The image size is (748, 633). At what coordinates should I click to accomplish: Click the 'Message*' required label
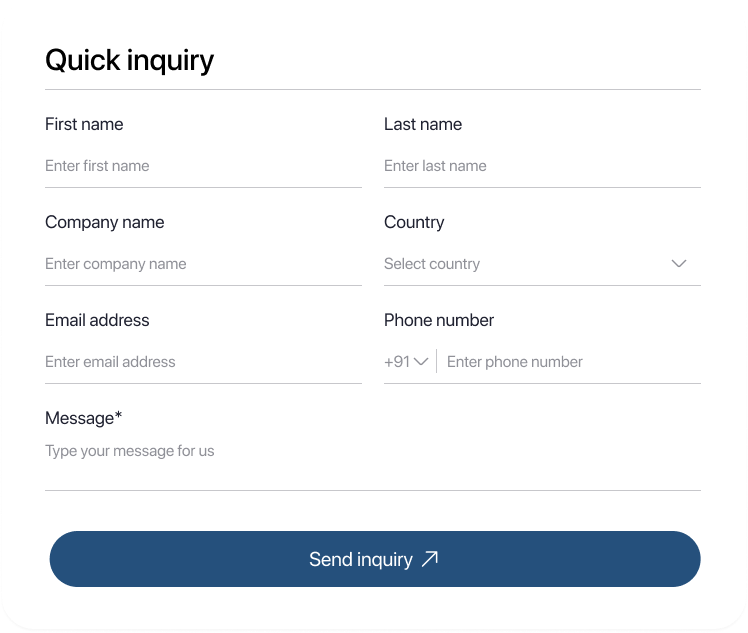click(83, 418)
